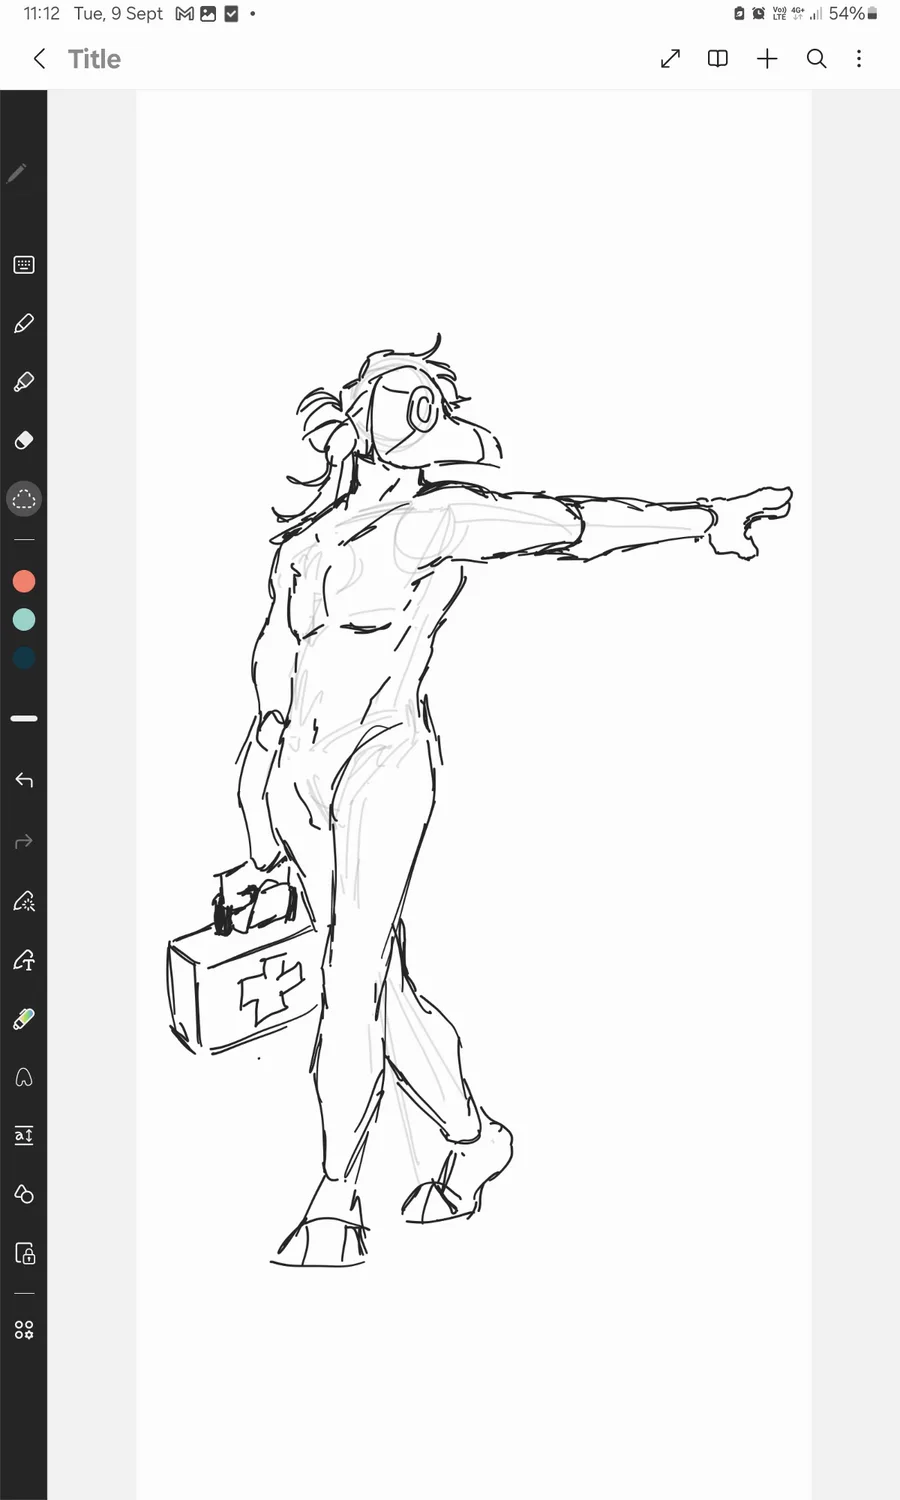The height and width of the screenshot is (1500, 900).
Task: Open the three-dot more options menu
Action: pos(859,59)
